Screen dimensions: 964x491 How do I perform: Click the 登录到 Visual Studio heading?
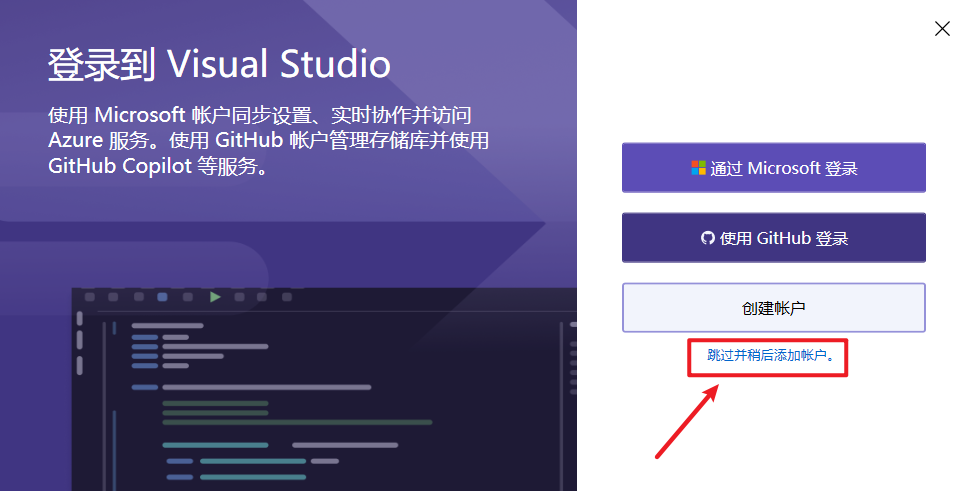(219, 65)
